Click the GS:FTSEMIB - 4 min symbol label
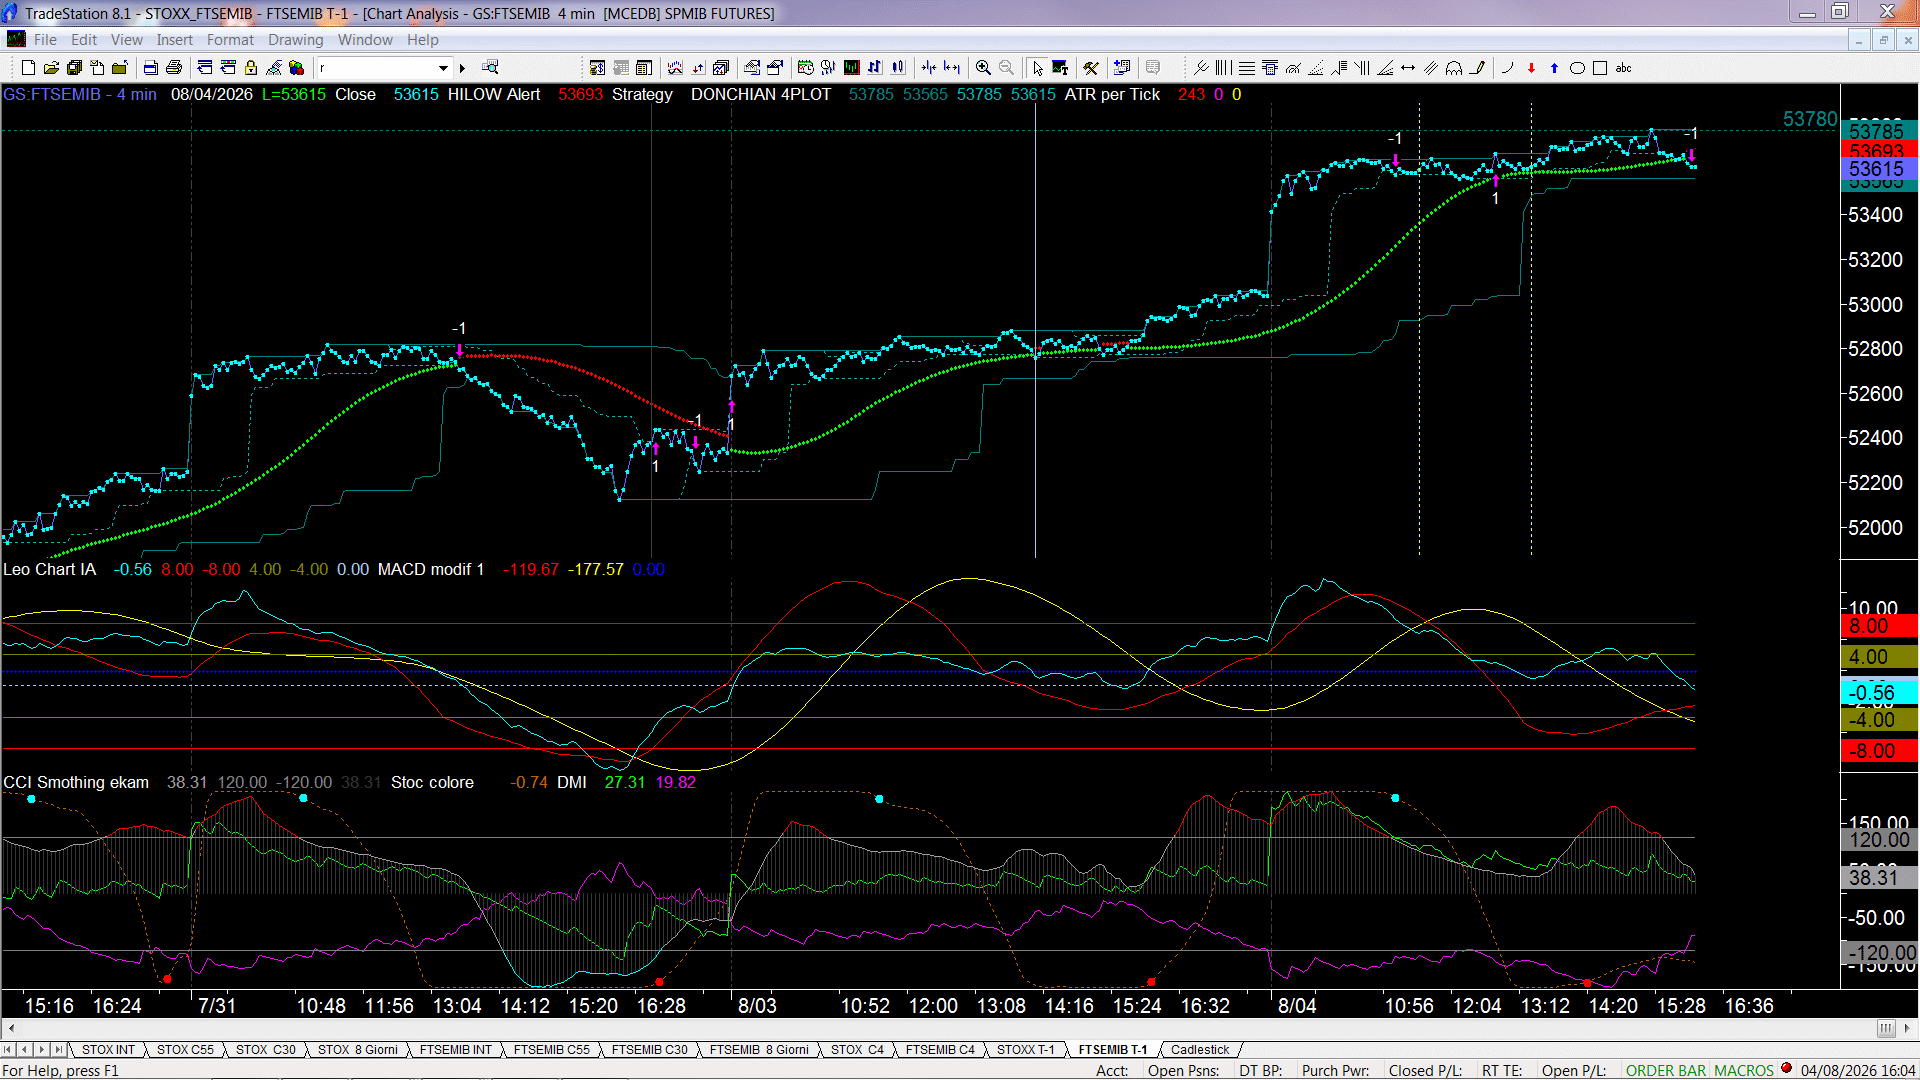 (80, 94)
